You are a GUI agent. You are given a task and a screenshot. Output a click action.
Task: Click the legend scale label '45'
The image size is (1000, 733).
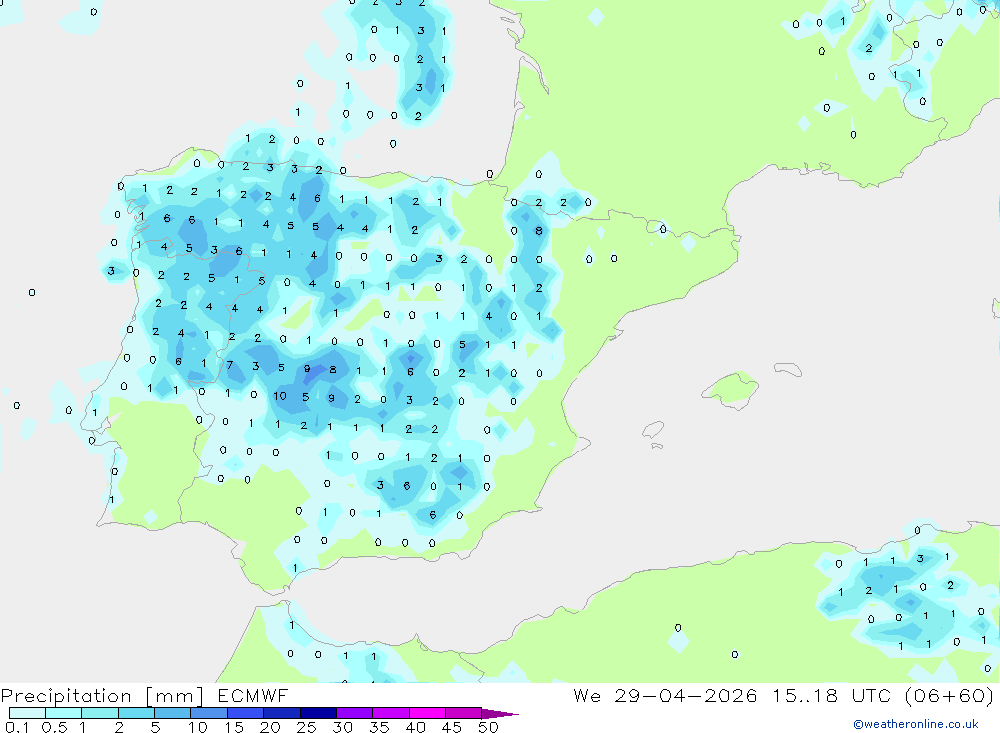click(452, 727)
